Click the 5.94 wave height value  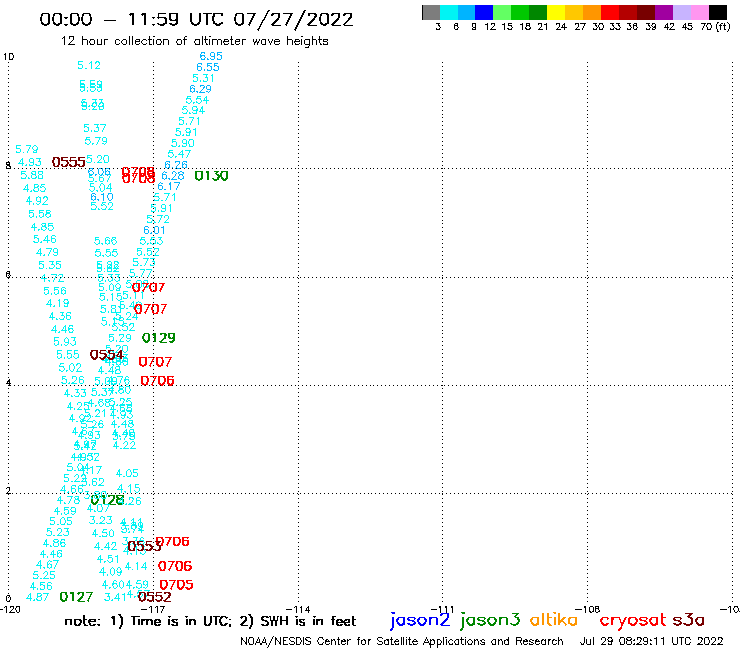click(193, 110)
